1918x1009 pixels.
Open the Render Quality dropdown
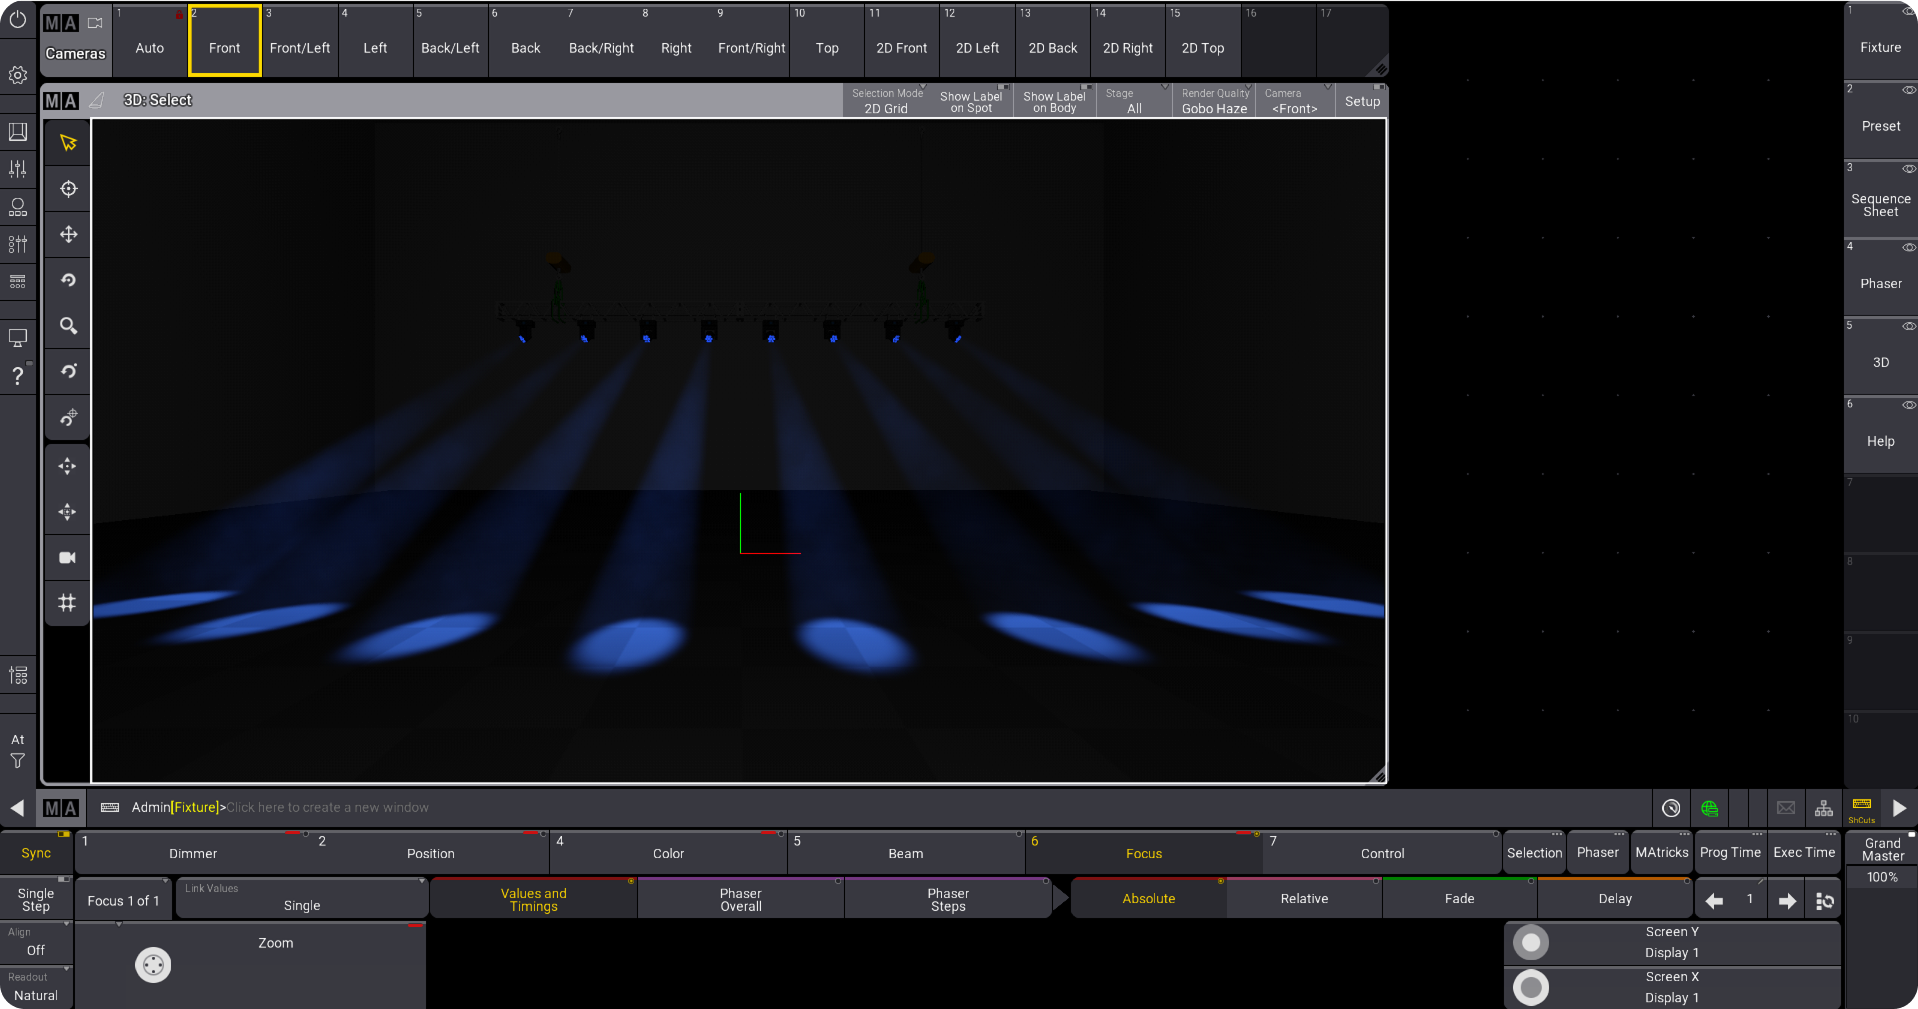[x=1214, y=101]
